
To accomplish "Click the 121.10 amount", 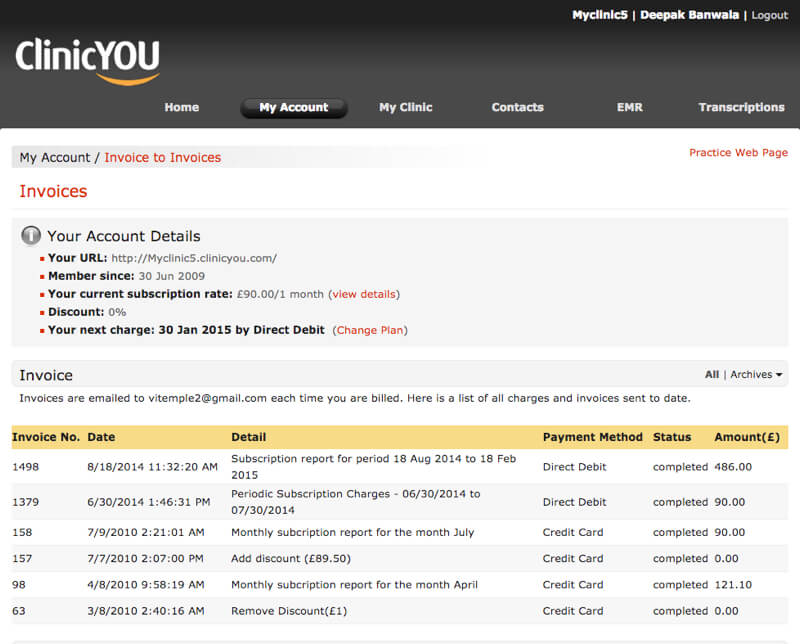I will point(733,585).
